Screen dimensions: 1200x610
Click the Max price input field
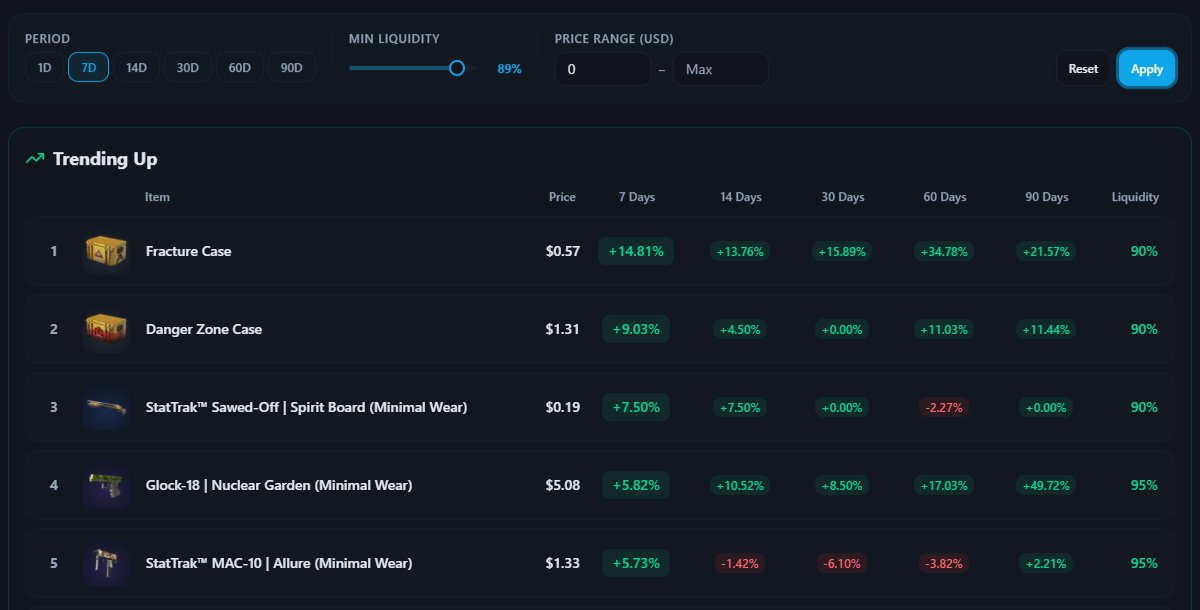point(720,69)
